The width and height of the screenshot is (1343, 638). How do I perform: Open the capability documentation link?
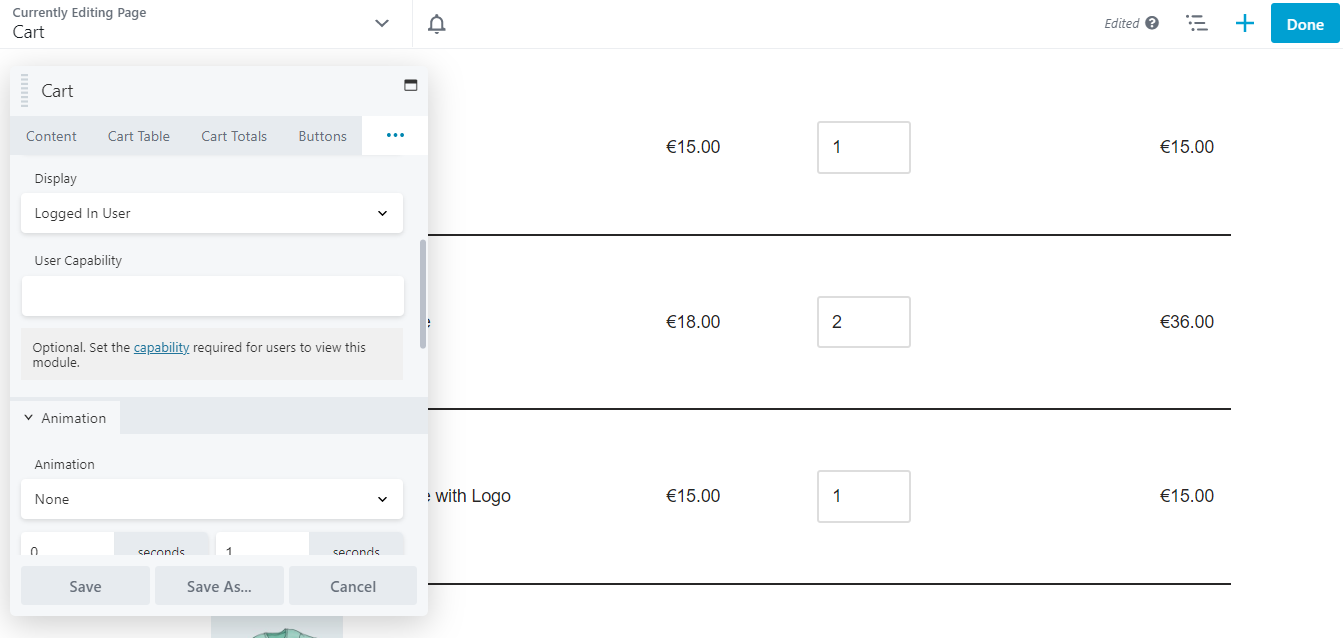[x=161, y=347]
